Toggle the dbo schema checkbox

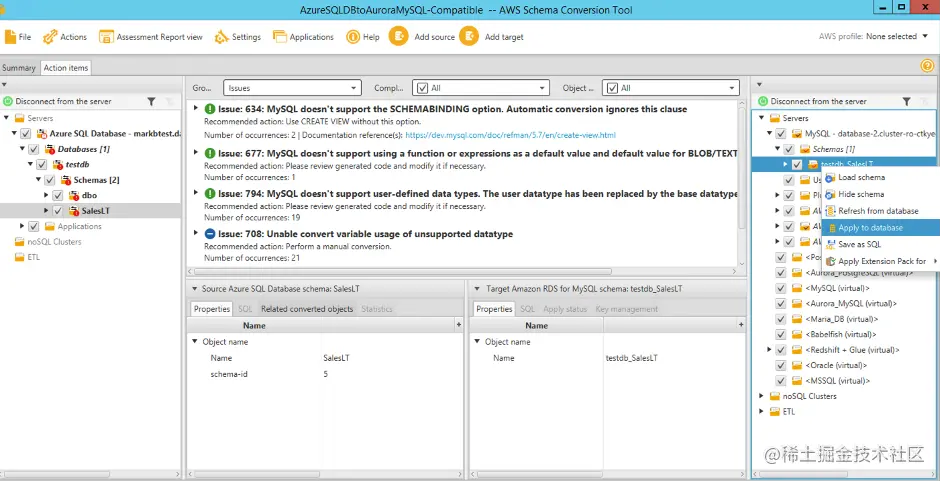point(58,195)
